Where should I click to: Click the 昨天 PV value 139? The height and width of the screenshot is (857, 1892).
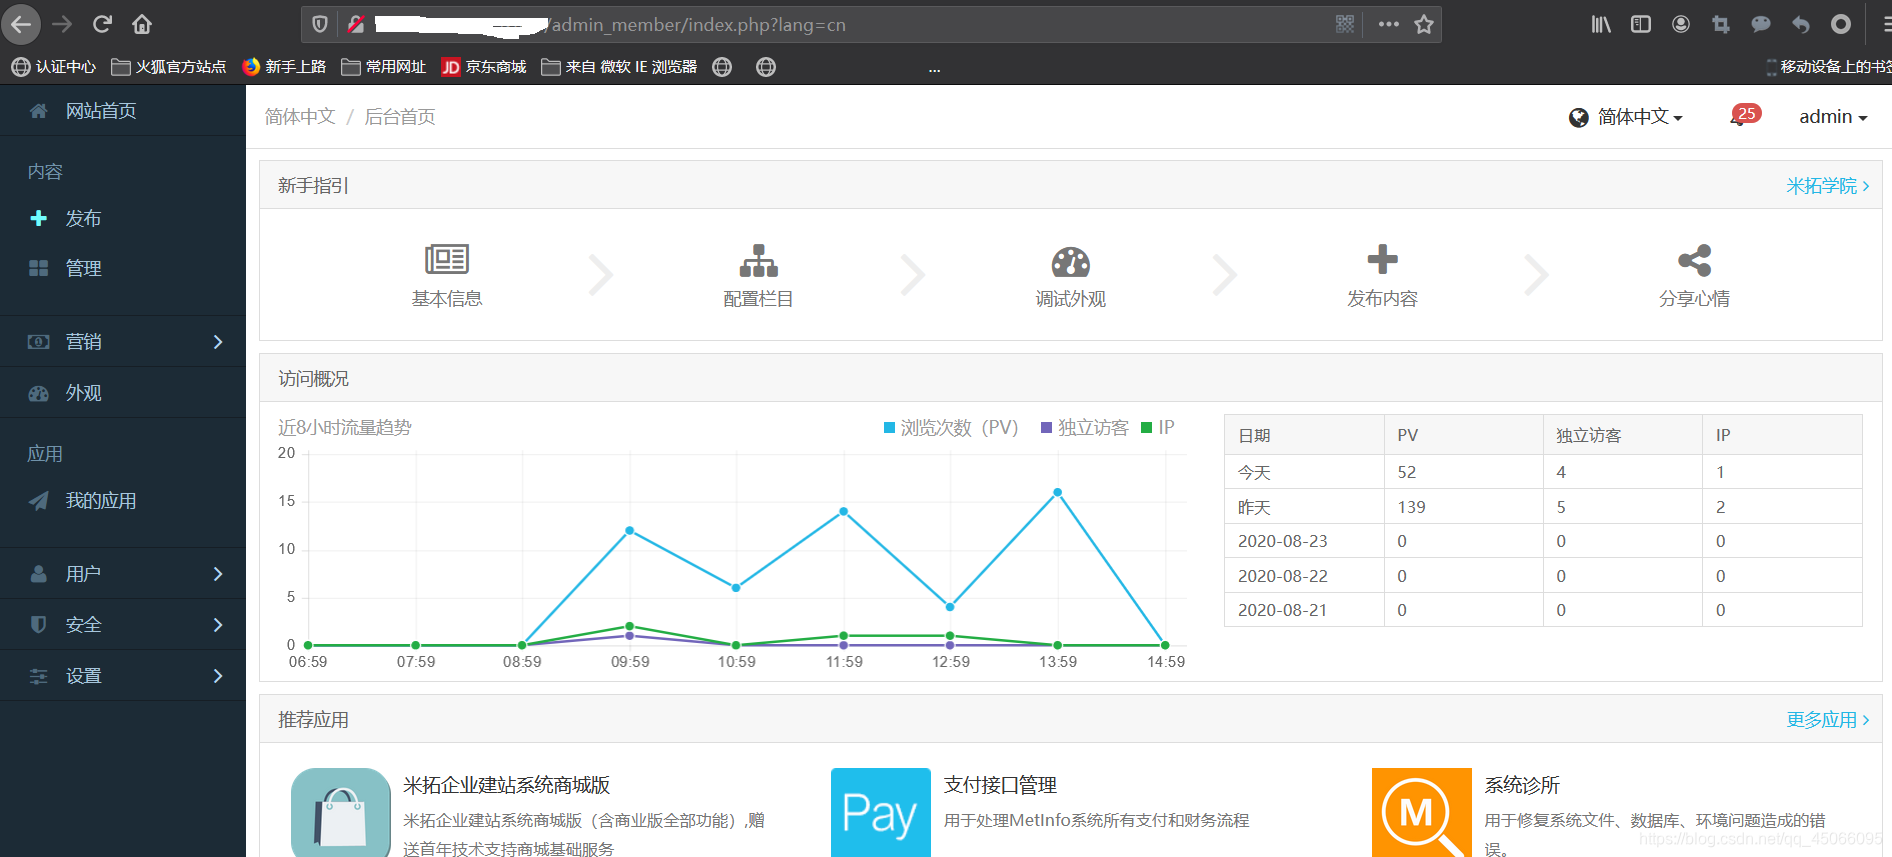coord(1412,507)
